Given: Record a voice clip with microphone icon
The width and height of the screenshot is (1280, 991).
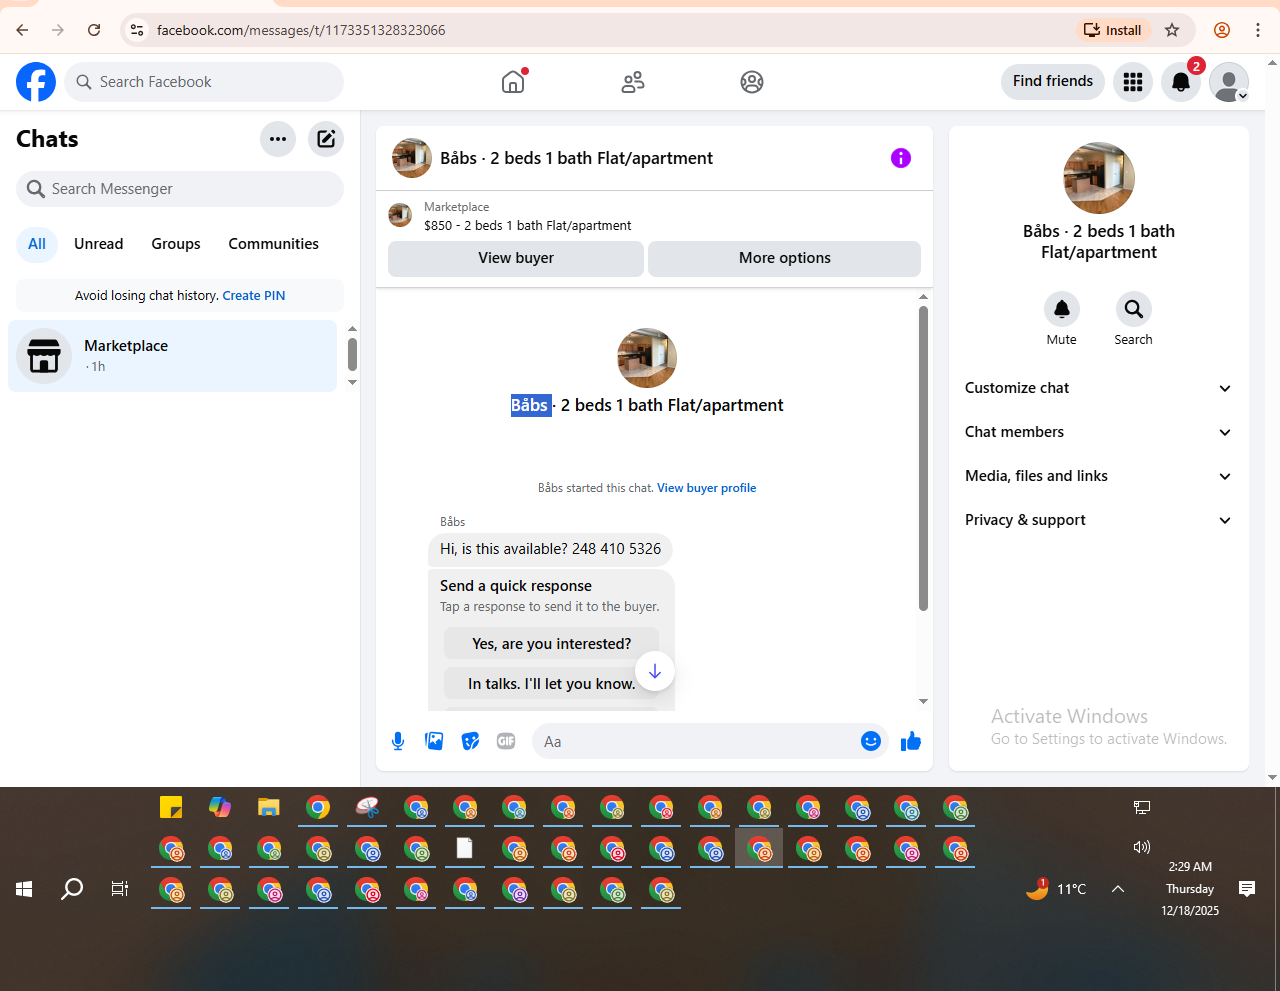Looking at the screenshot, I should [398, 741].
